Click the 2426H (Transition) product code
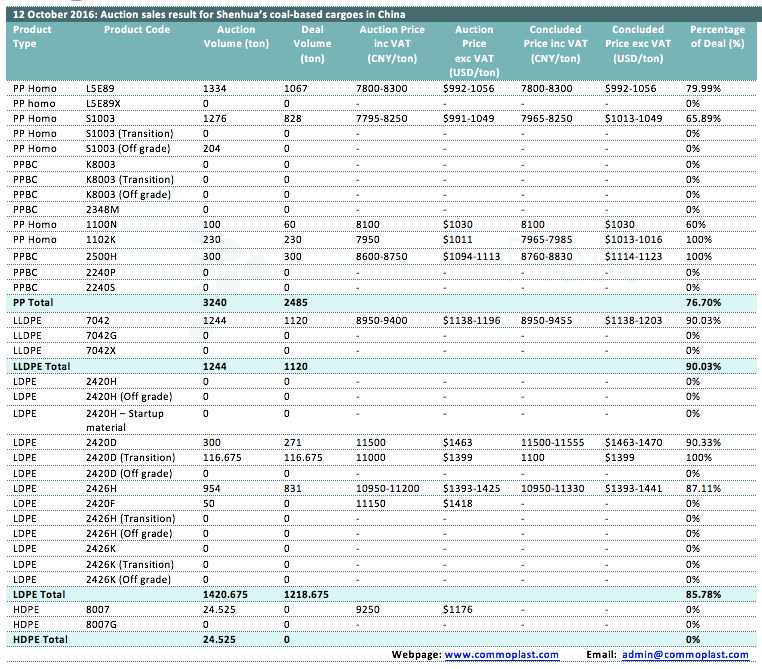Viewport: 762px width, 669px height. point(131,519)
